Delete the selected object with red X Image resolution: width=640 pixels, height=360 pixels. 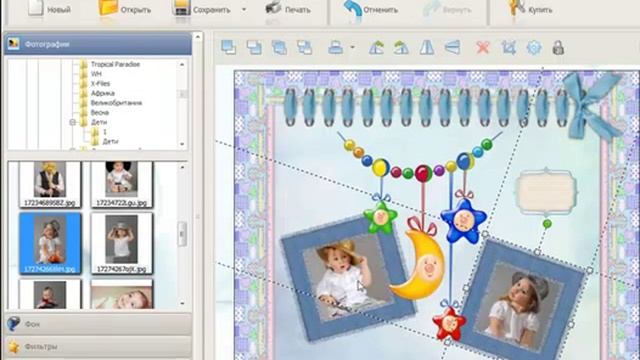click(x=483, y=47)
